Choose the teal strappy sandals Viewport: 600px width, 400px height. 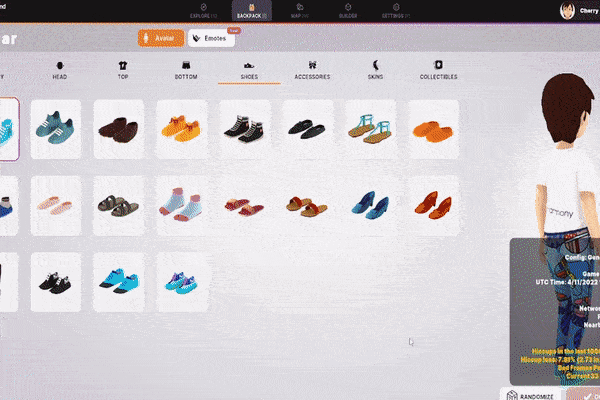pos(371,129)
